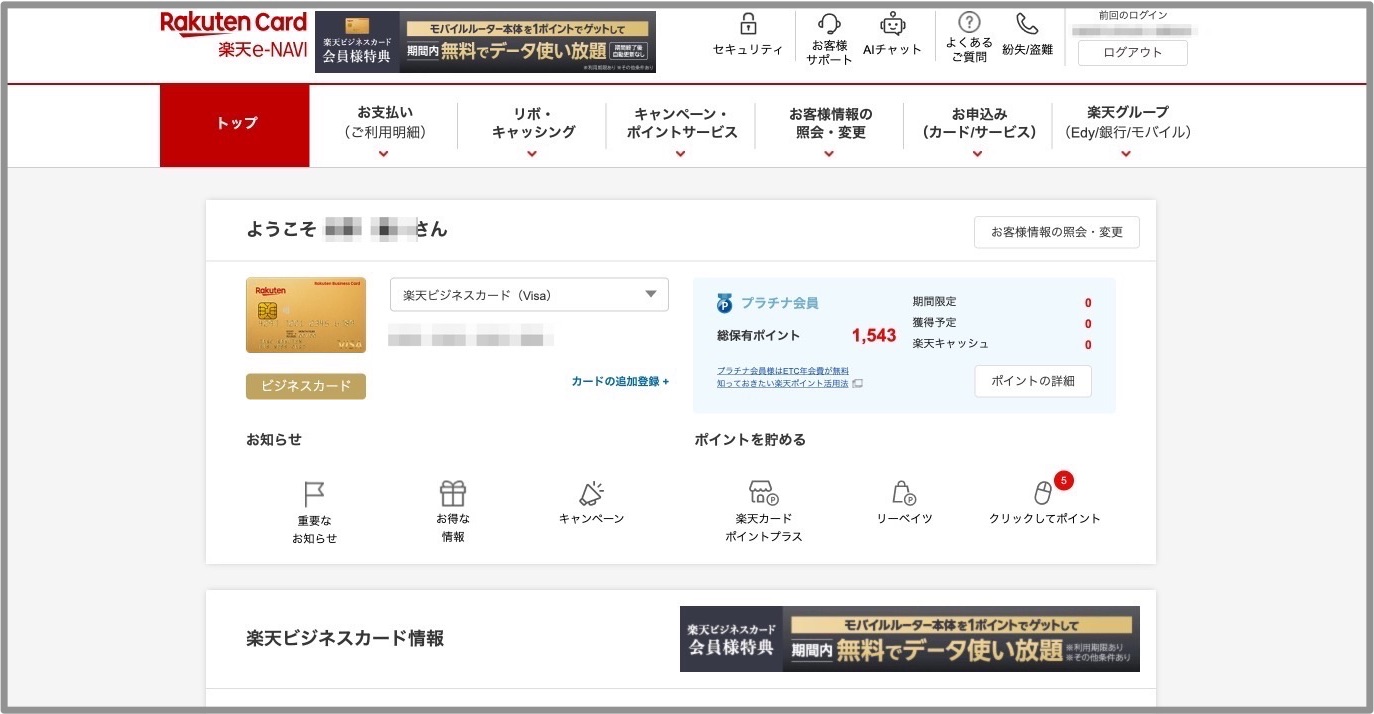
Task: Click the gold business card image
Action: coord(306,315)
